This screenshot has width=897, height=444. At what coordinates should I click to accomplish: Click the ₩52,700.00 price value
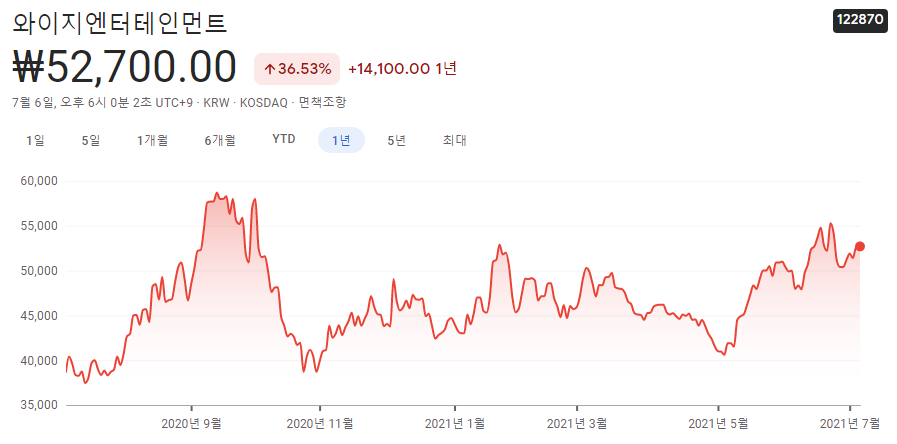pos(124,68)
